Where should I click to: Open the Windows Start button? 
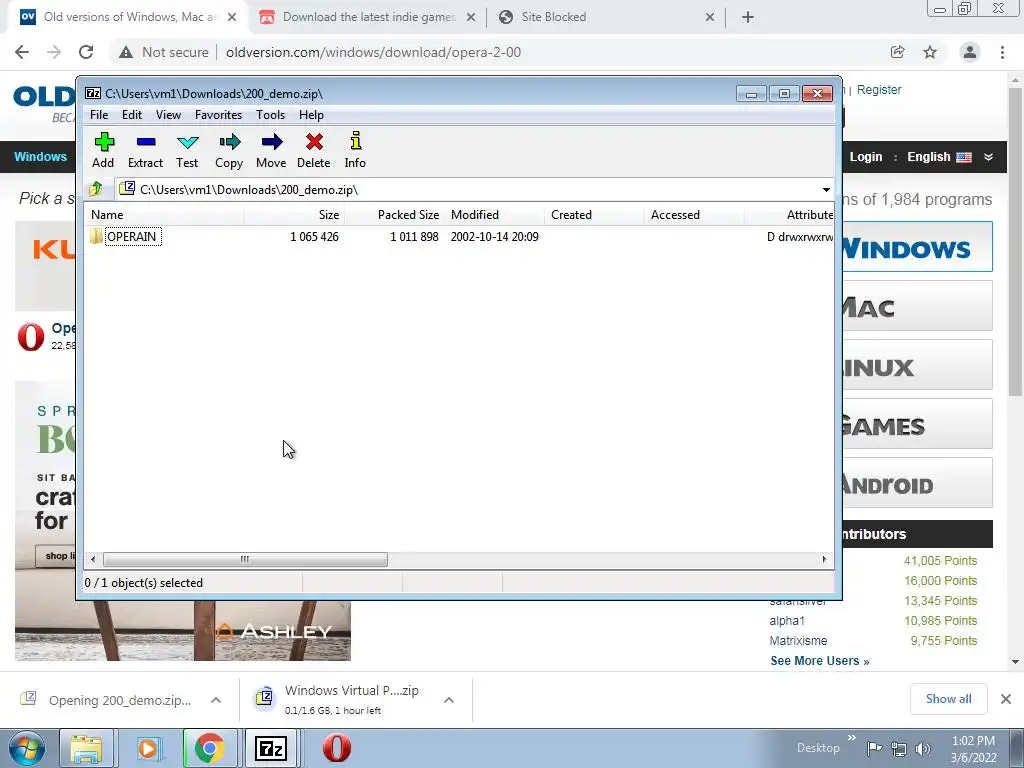coord(27,748)
